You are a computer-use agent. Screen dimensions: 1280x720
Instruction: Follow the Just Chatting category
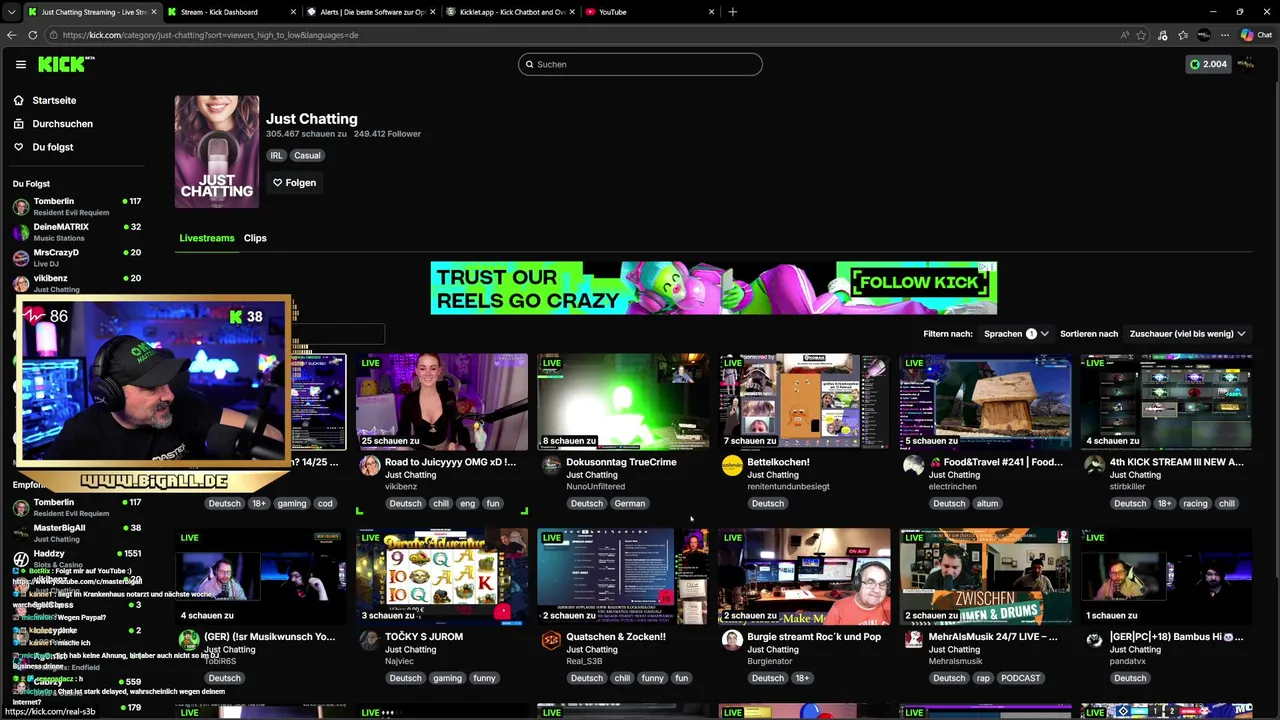(294, 183)
